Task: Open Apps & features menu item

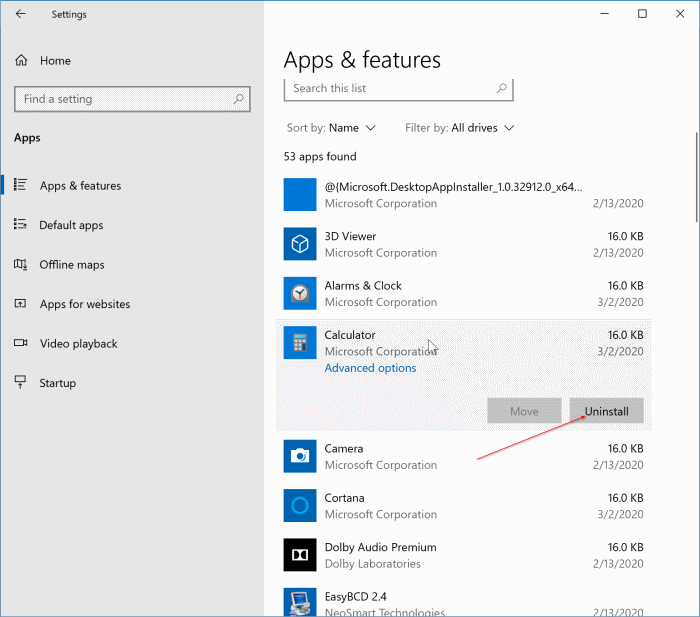Action: click(x=80, y=186)
